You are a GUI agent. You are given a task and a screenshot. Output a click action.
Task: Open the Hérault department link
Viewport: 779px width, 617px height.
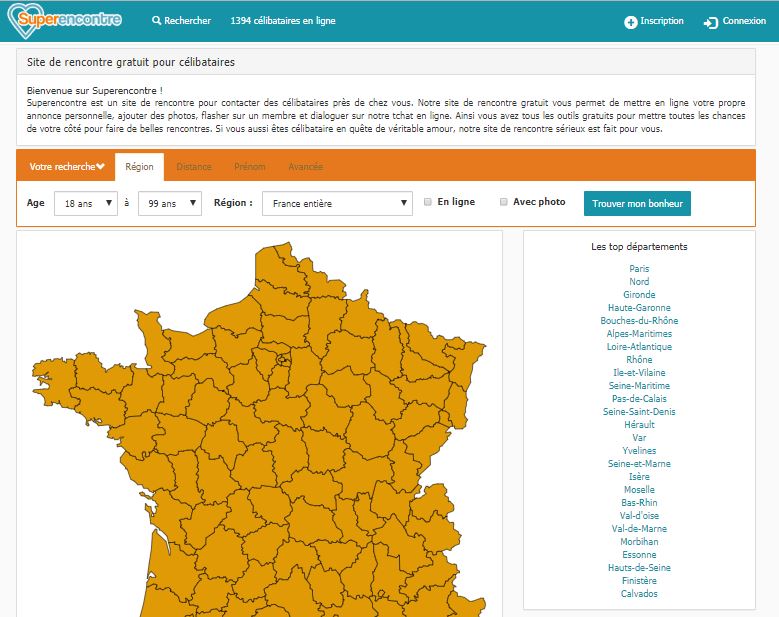[639, 424]
